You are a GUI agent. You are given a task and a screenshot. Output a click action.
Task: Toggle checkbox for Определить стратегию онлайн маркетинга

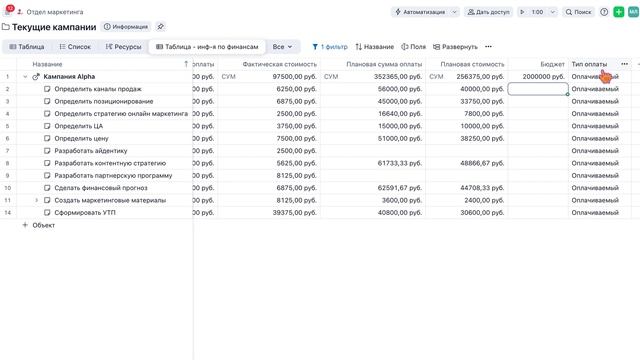[47, 113]
